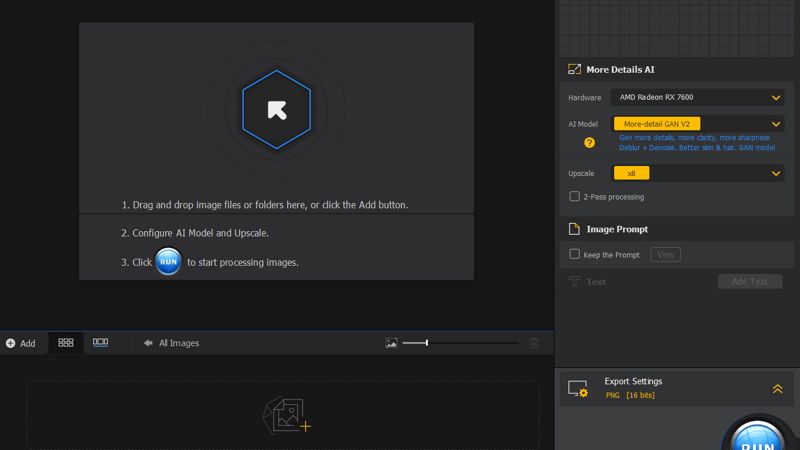Click the AI model description text
The width and height of the screenshot is (800, 450).
pyautogui.click(x=697, y=143)
